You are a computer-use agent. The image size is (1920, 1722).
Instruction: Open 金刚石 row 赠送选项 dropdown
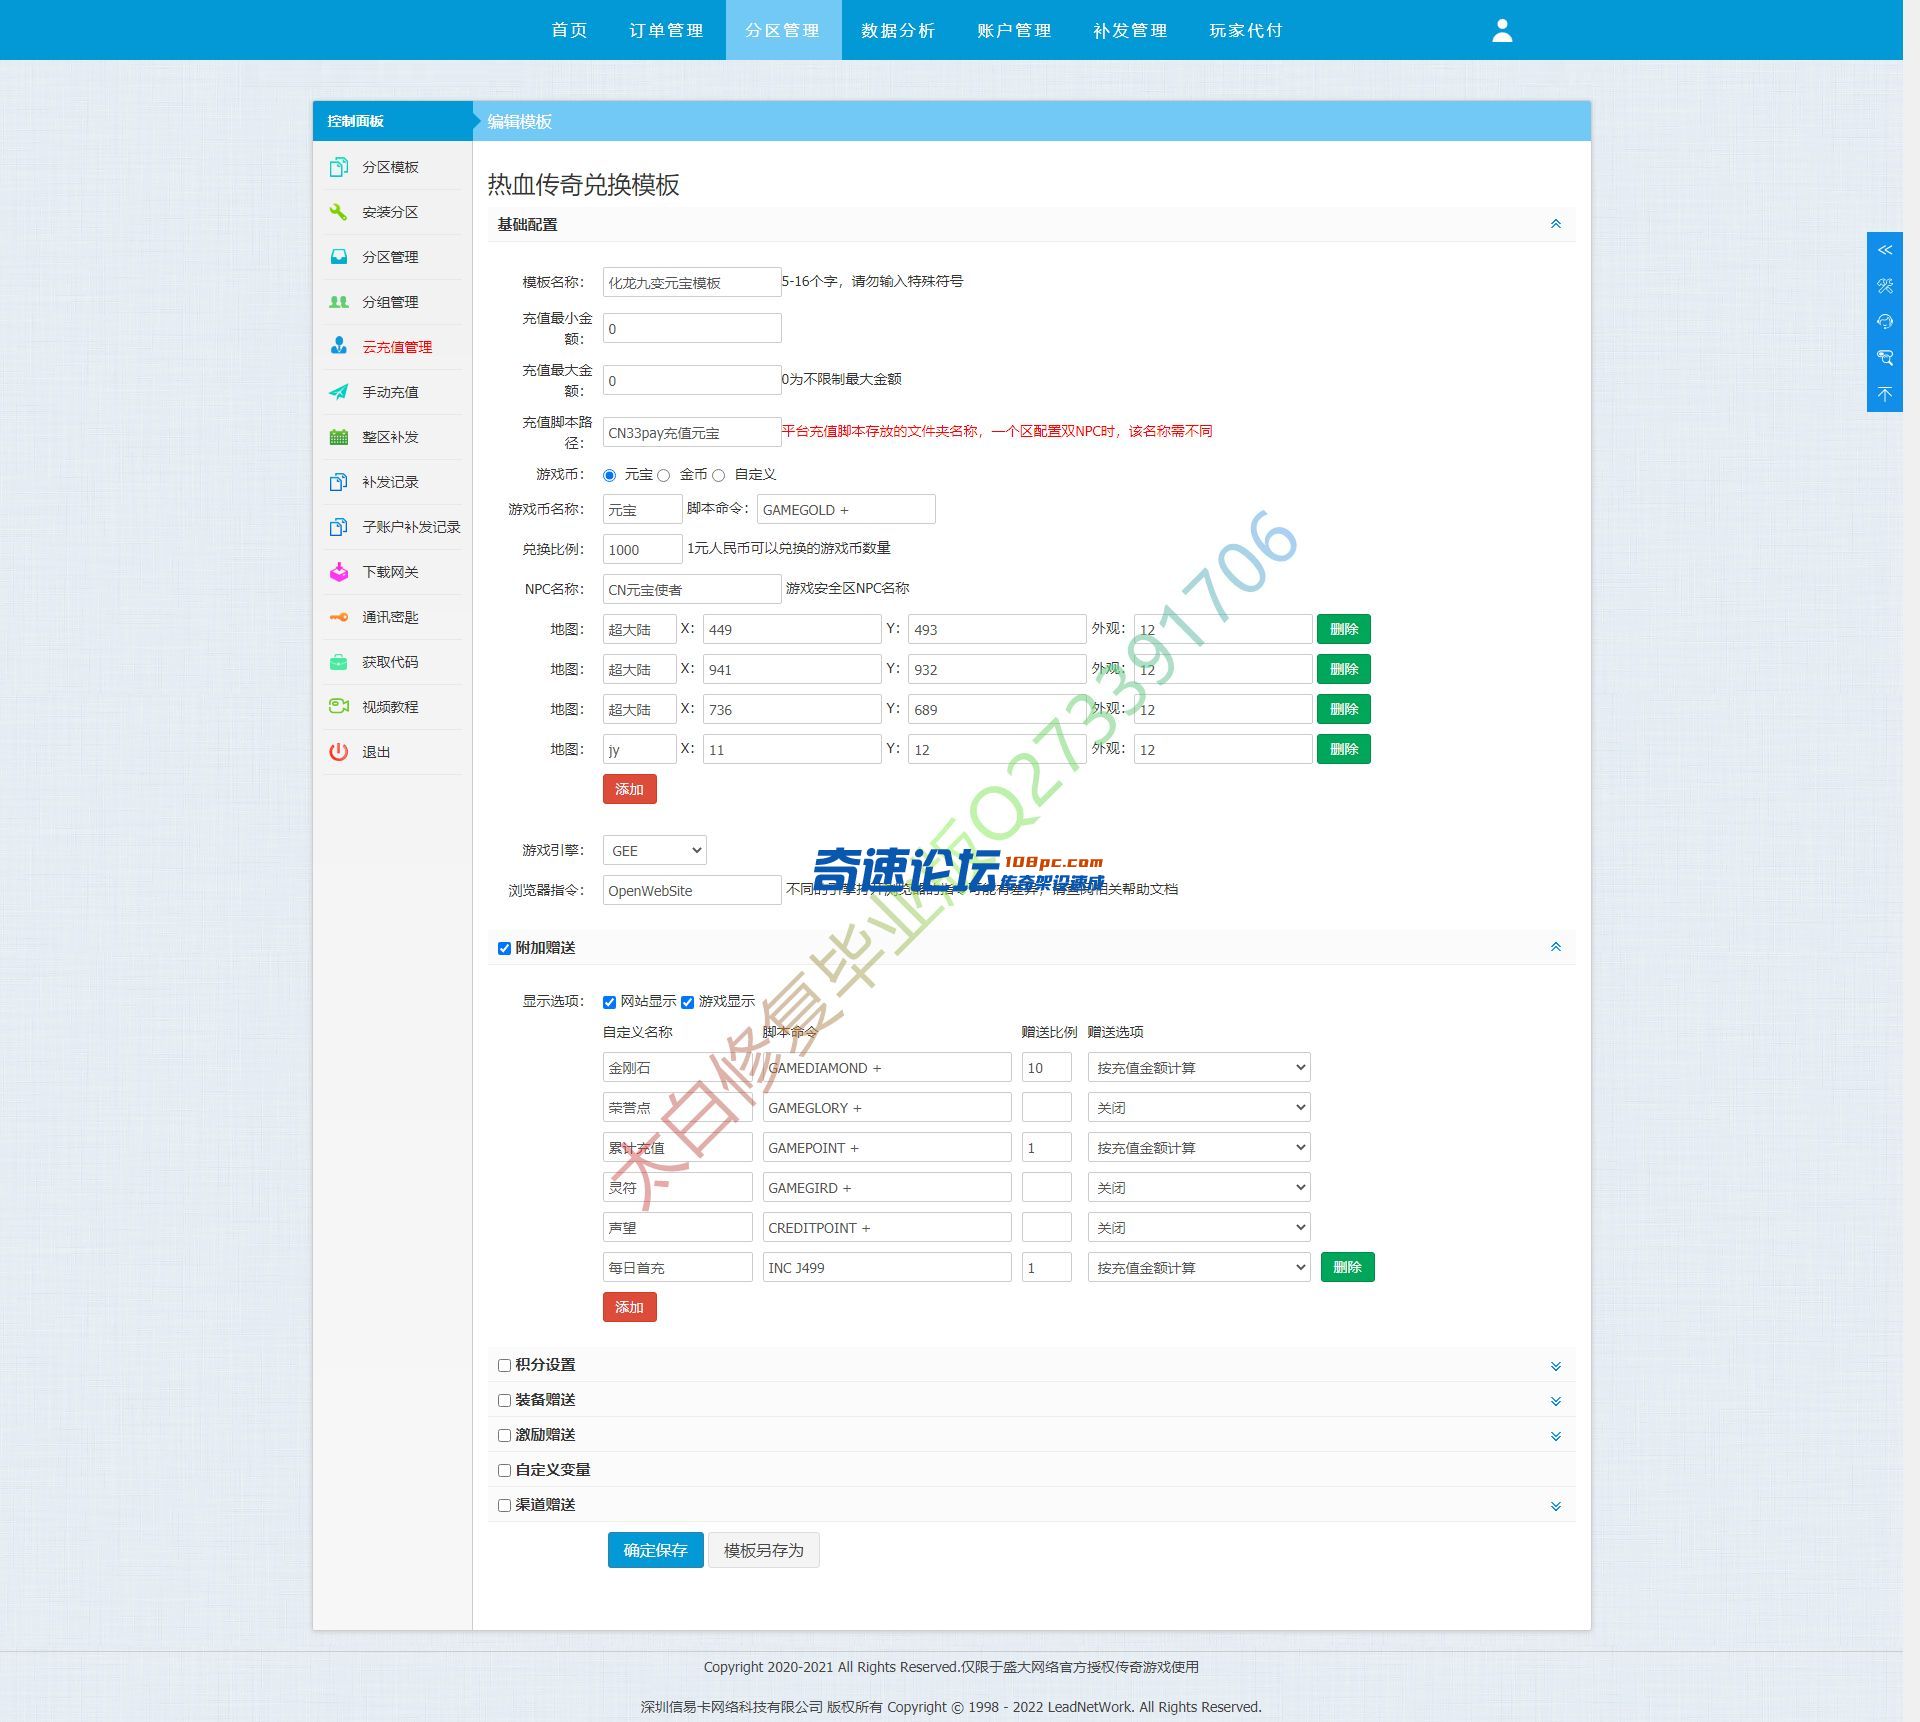(x=1199, y=1067)
